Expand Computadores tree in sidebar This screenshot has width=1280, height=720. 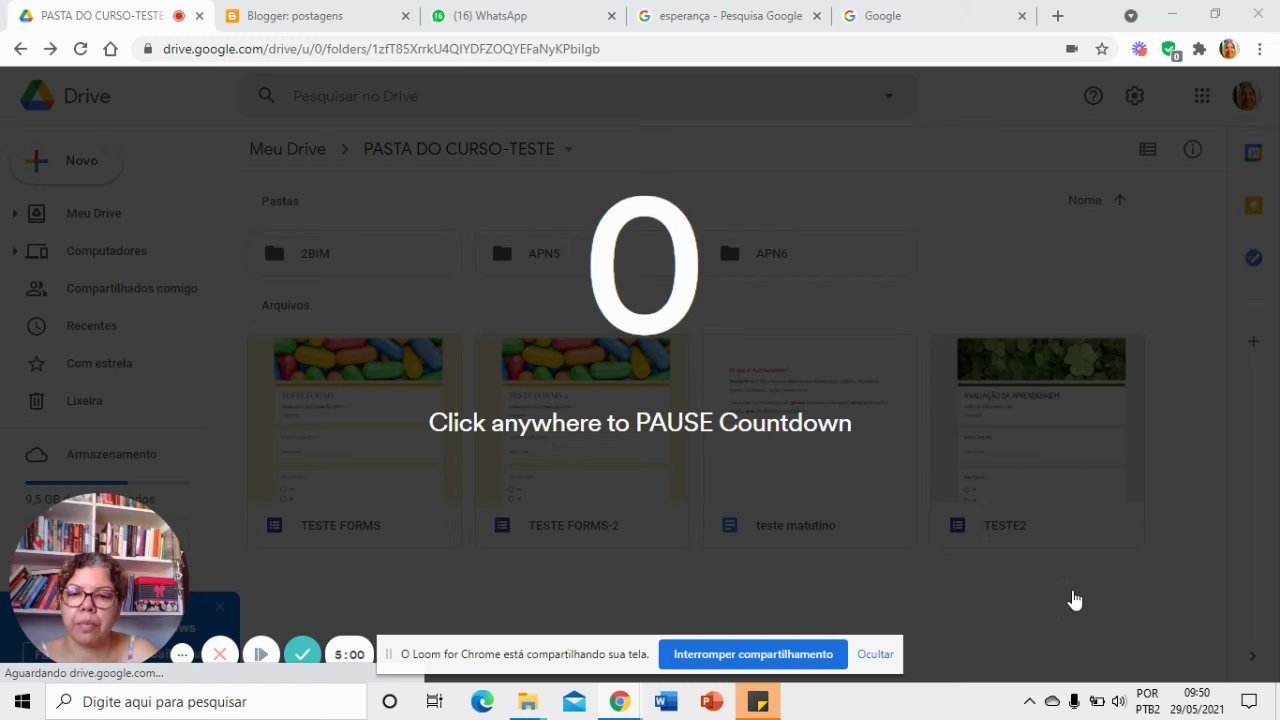[14, 251]
